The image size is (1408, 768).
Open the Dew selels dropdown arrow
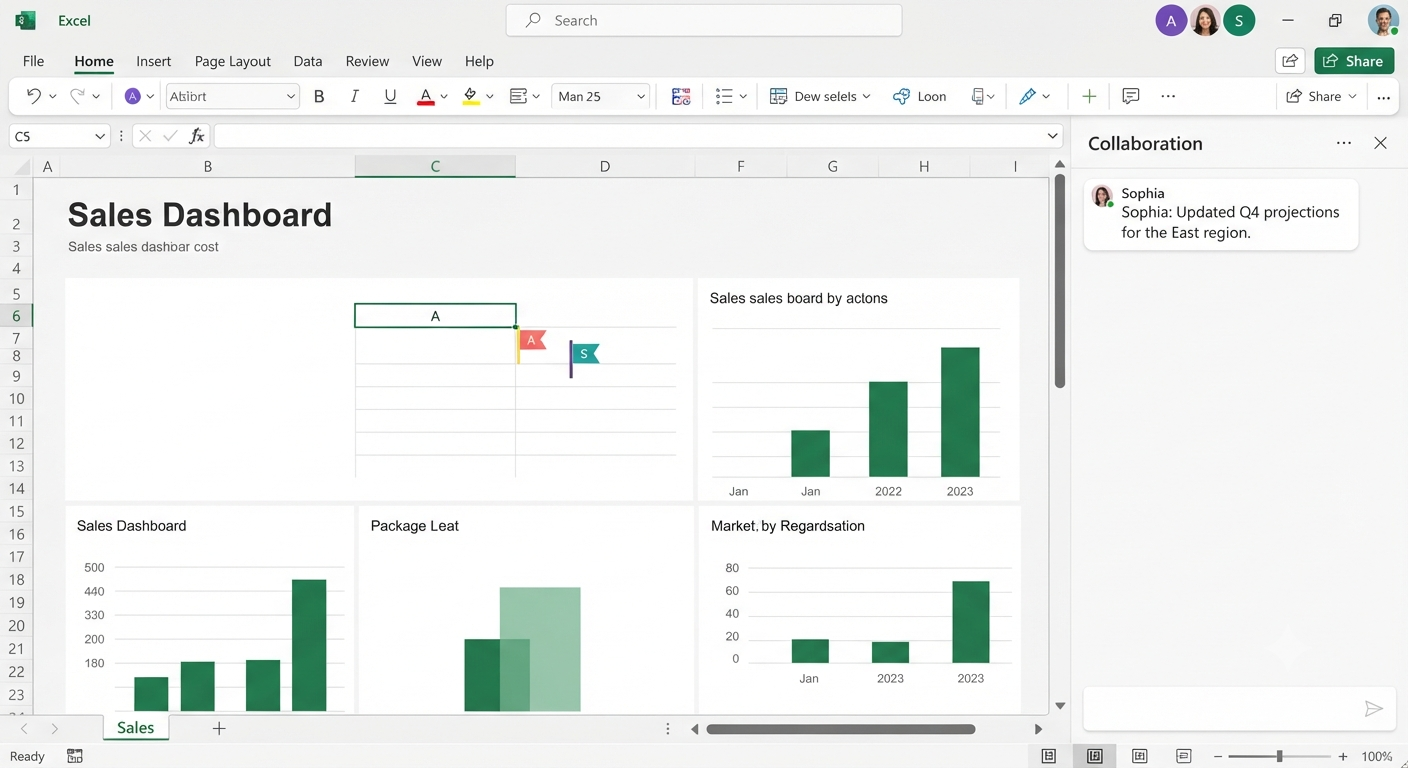click(866, 97)
